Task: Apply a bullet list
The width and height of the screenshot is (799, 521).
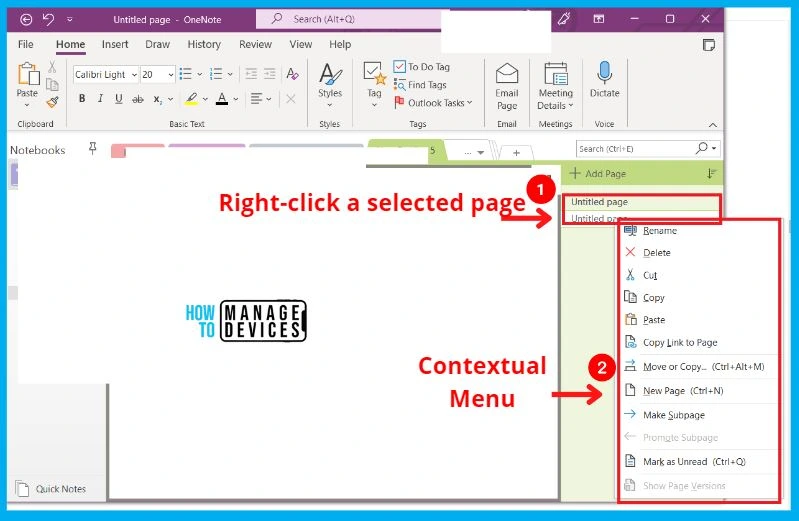Action: [x=185, y=74]
